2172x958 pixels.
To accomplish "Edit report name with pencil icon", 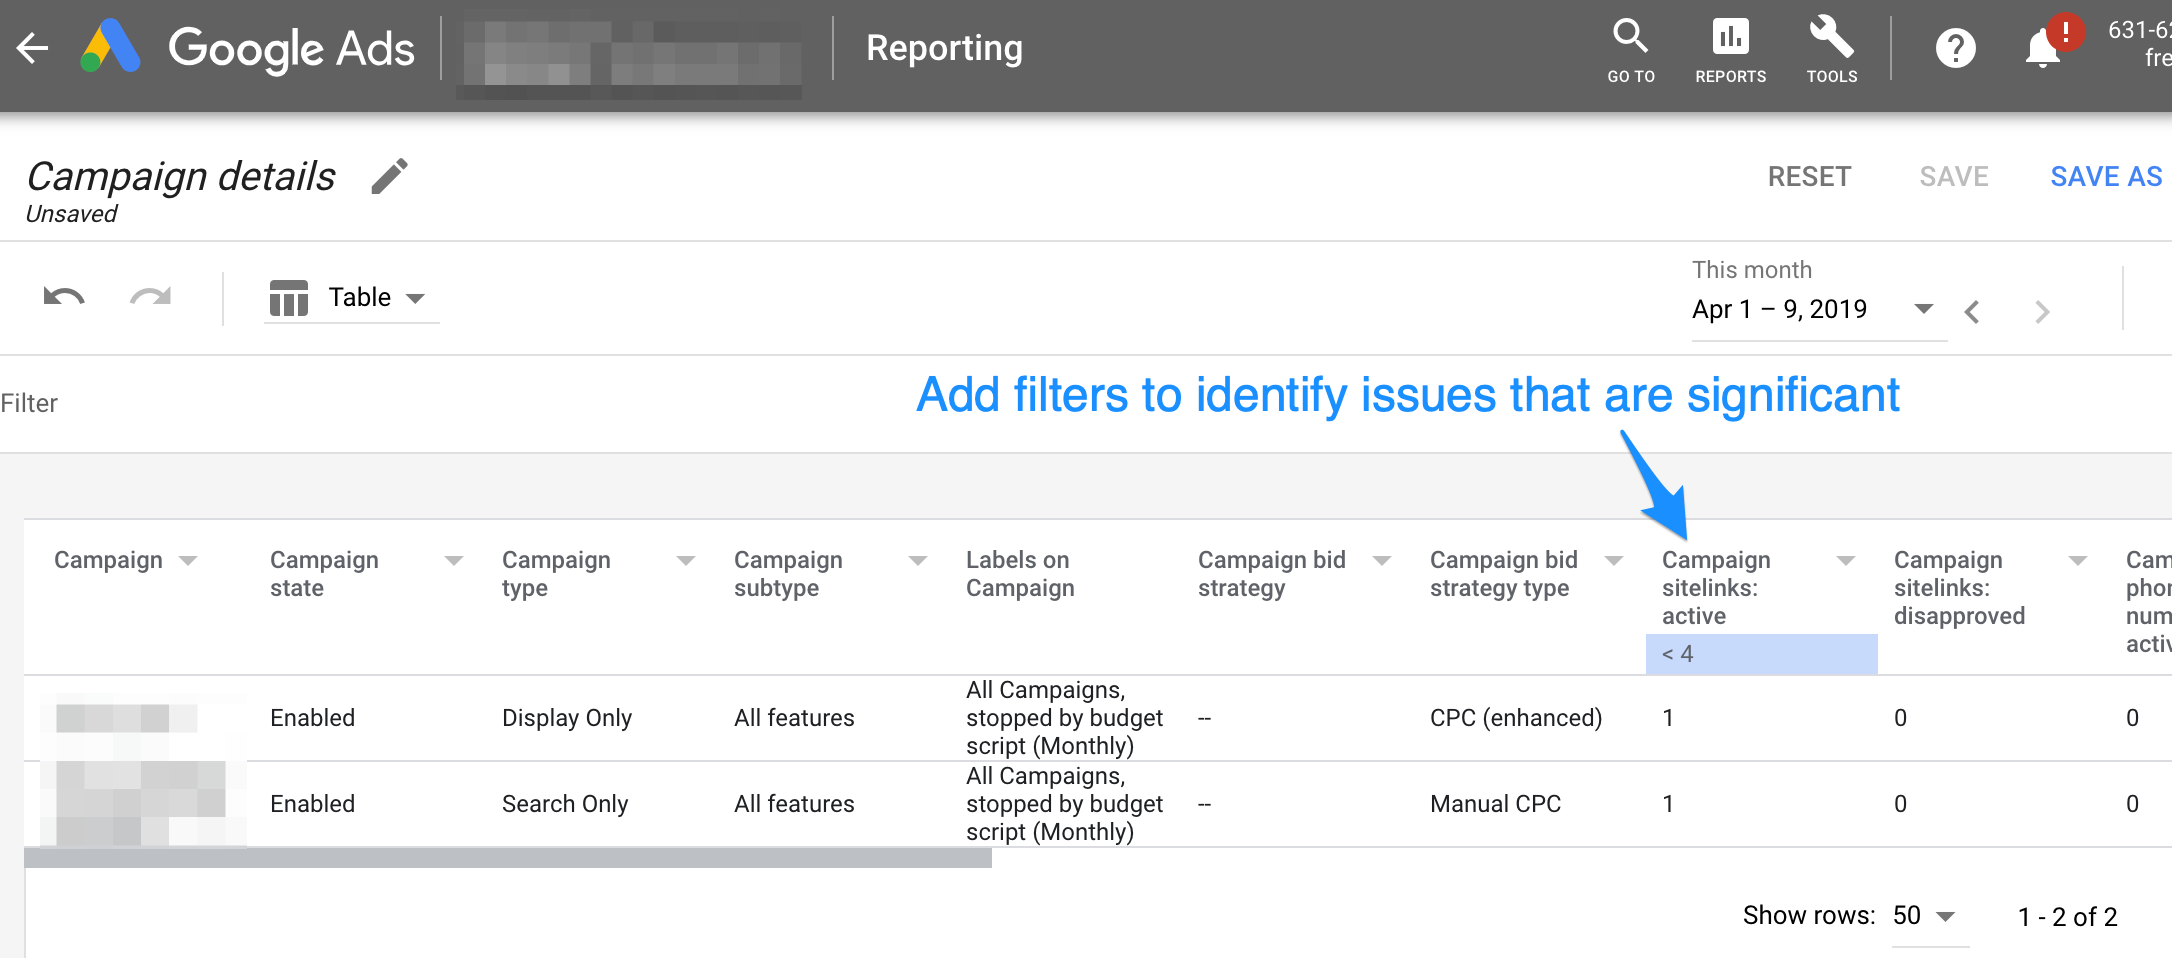I will (x=389, y=176).
